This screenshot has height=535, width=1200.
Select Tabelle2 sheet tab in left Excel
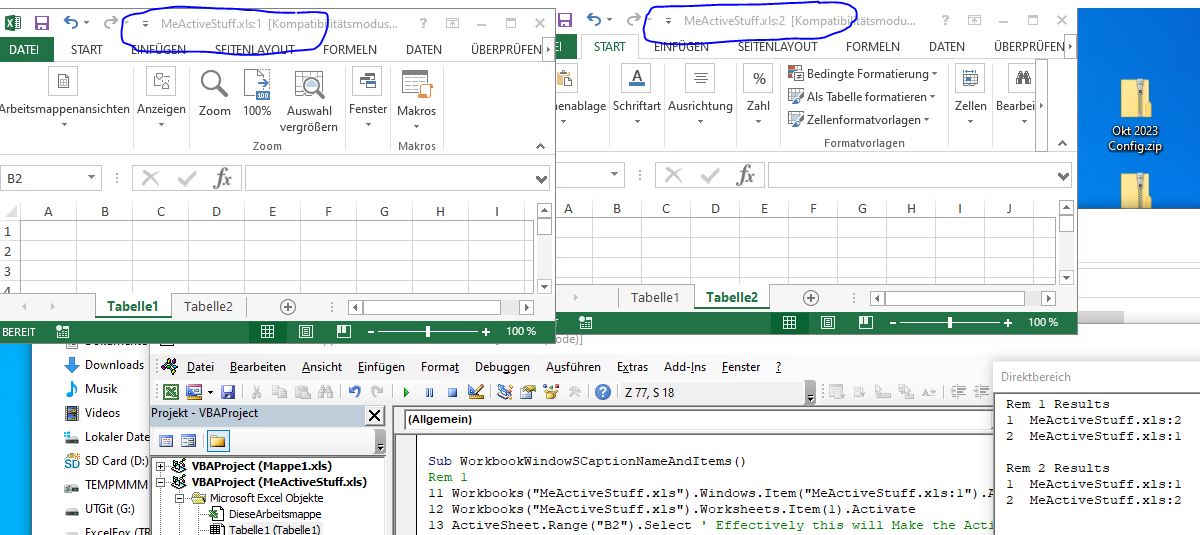click(x=208, y=307)
